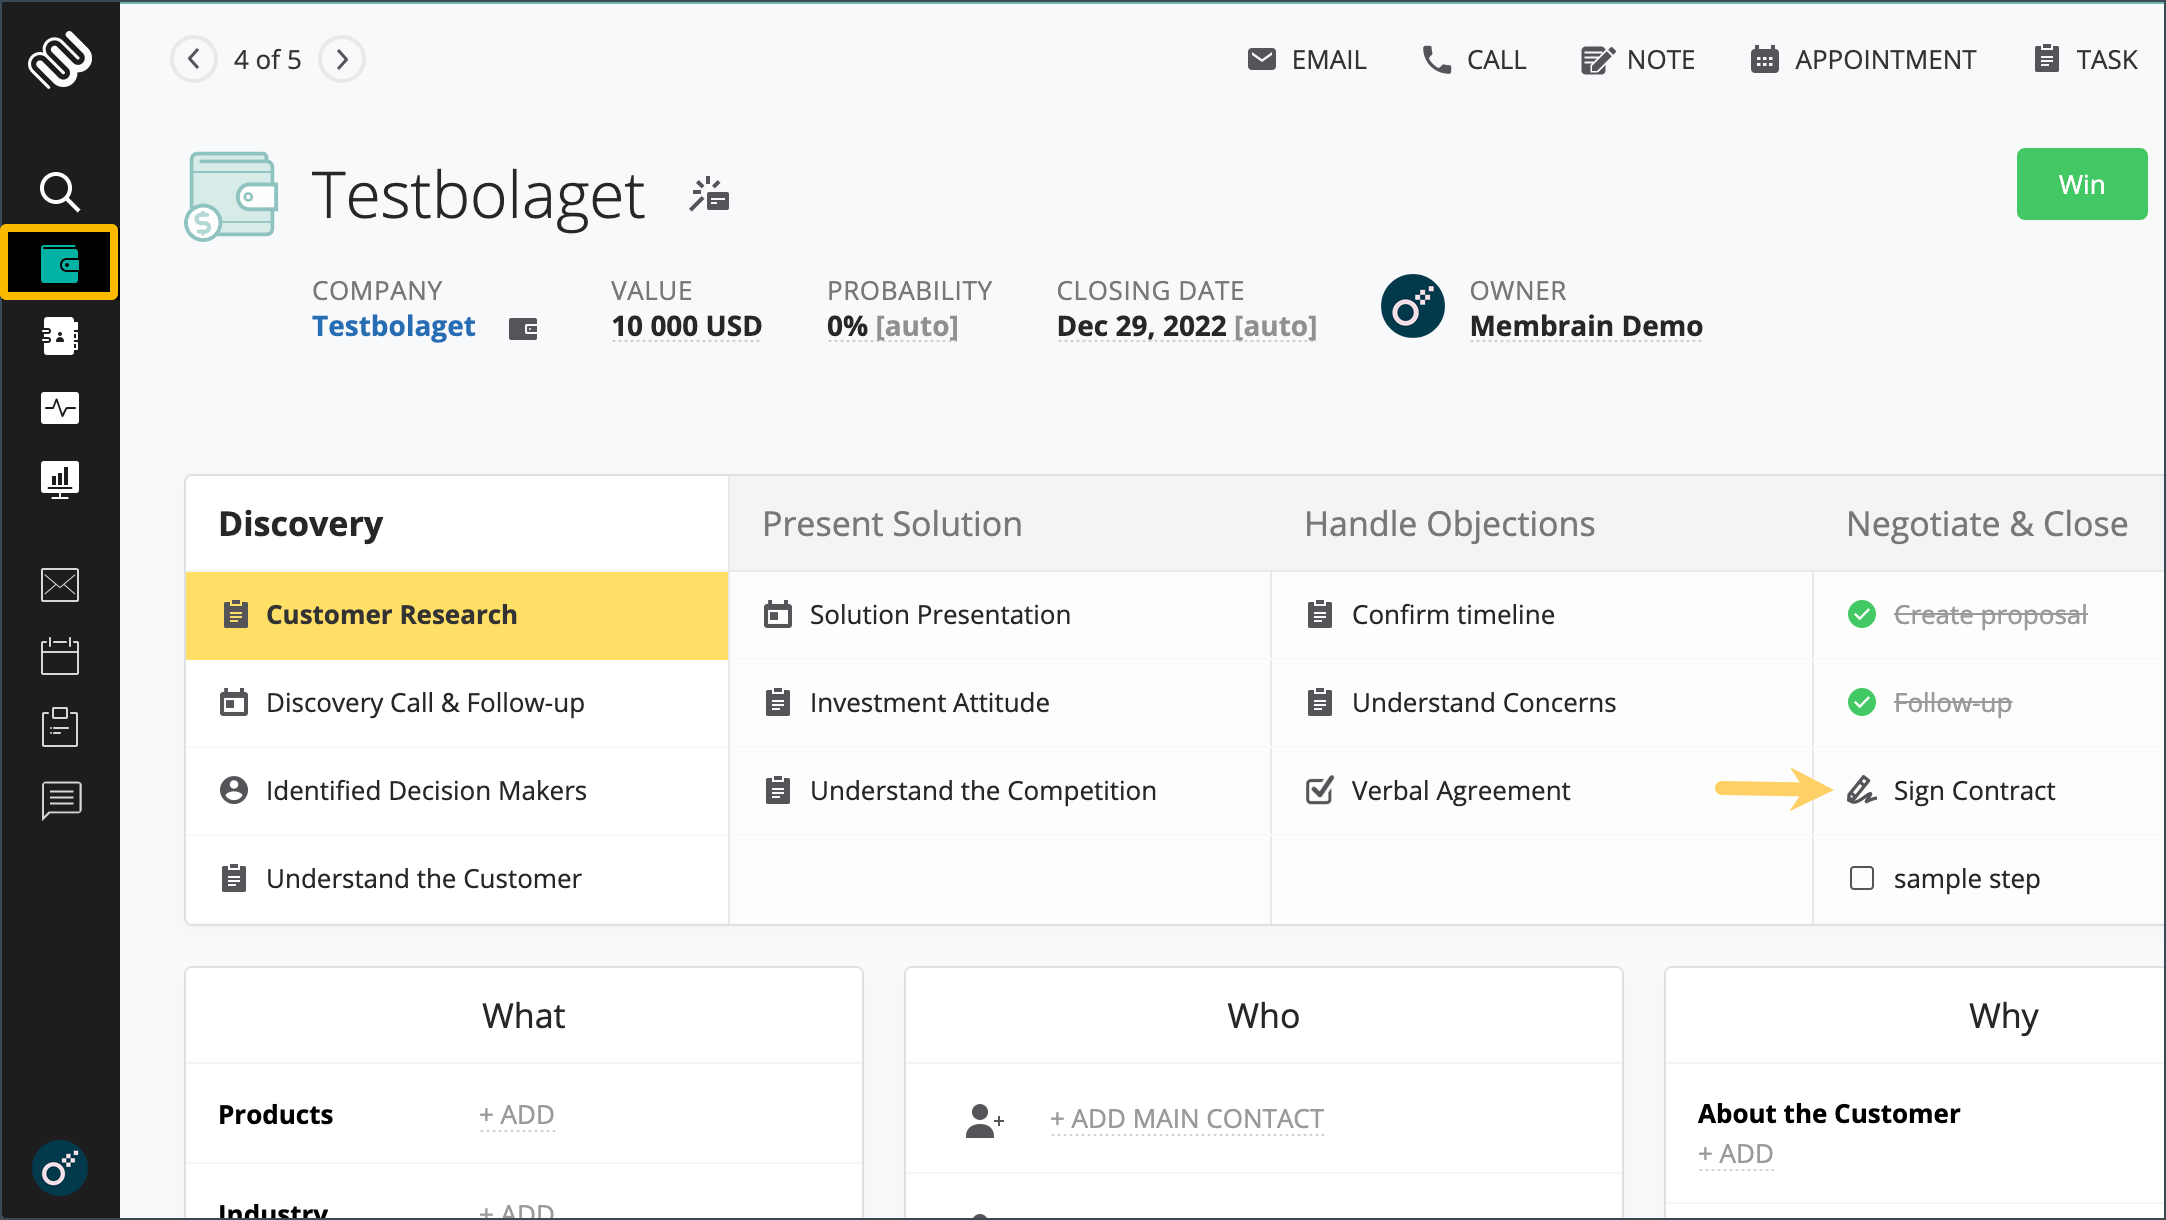Click the magic wand icon beside Testbolaget title
2166x1220 pixels.
coord(709,195)
